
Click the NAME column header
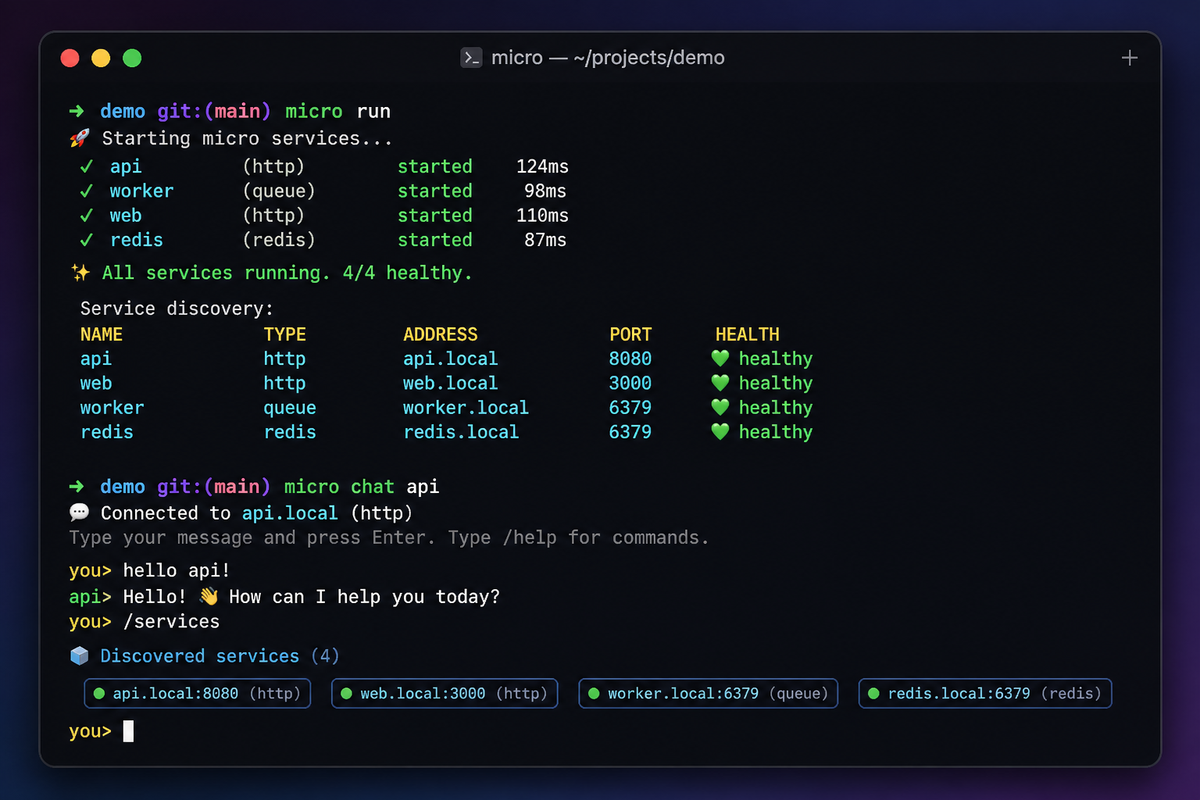click(x=102, y=335)
